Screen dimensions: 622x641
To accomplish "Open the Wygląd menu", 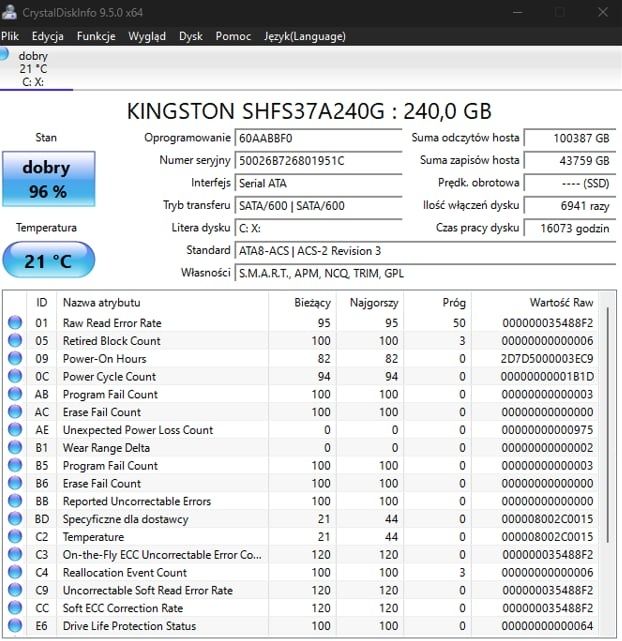I will tap(147, 36).
